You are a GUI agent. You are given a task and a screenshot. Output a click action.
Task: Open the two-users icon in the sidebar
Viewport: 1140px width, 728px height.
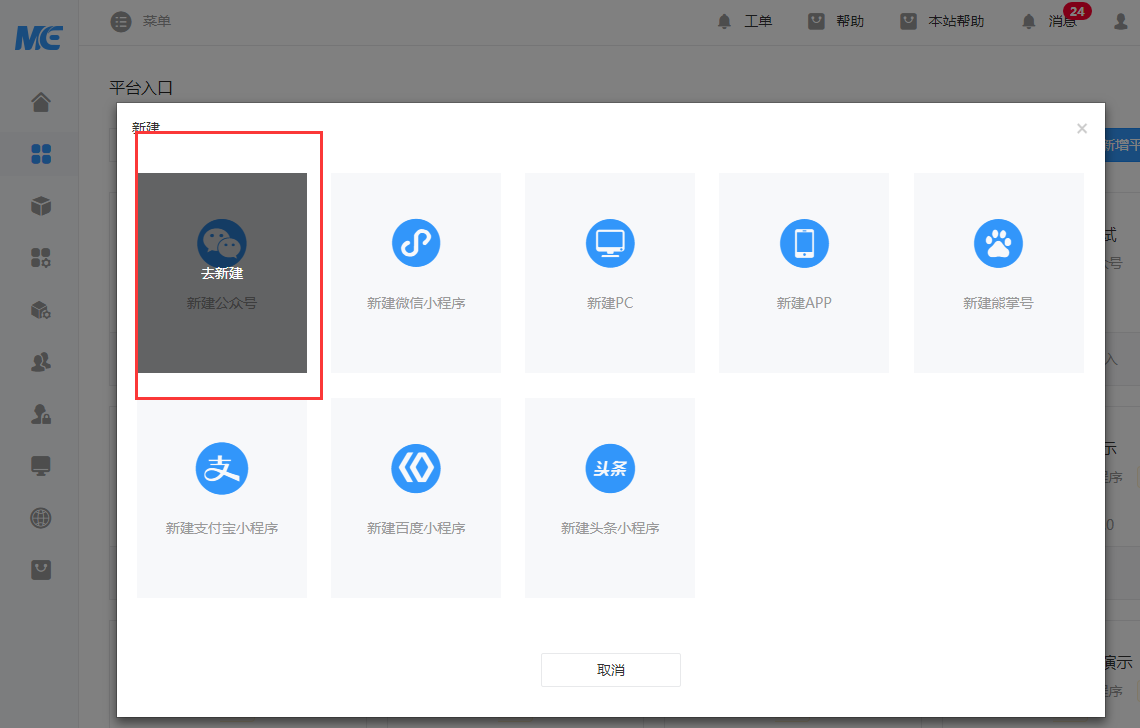[x=41, y=361]
